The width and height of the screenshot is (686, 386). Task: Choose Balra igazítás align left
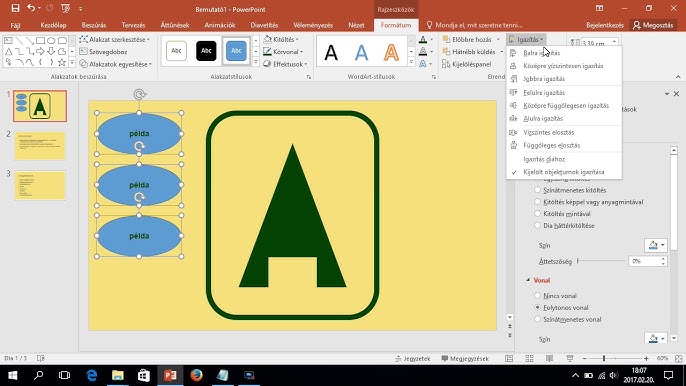[564, 53]
